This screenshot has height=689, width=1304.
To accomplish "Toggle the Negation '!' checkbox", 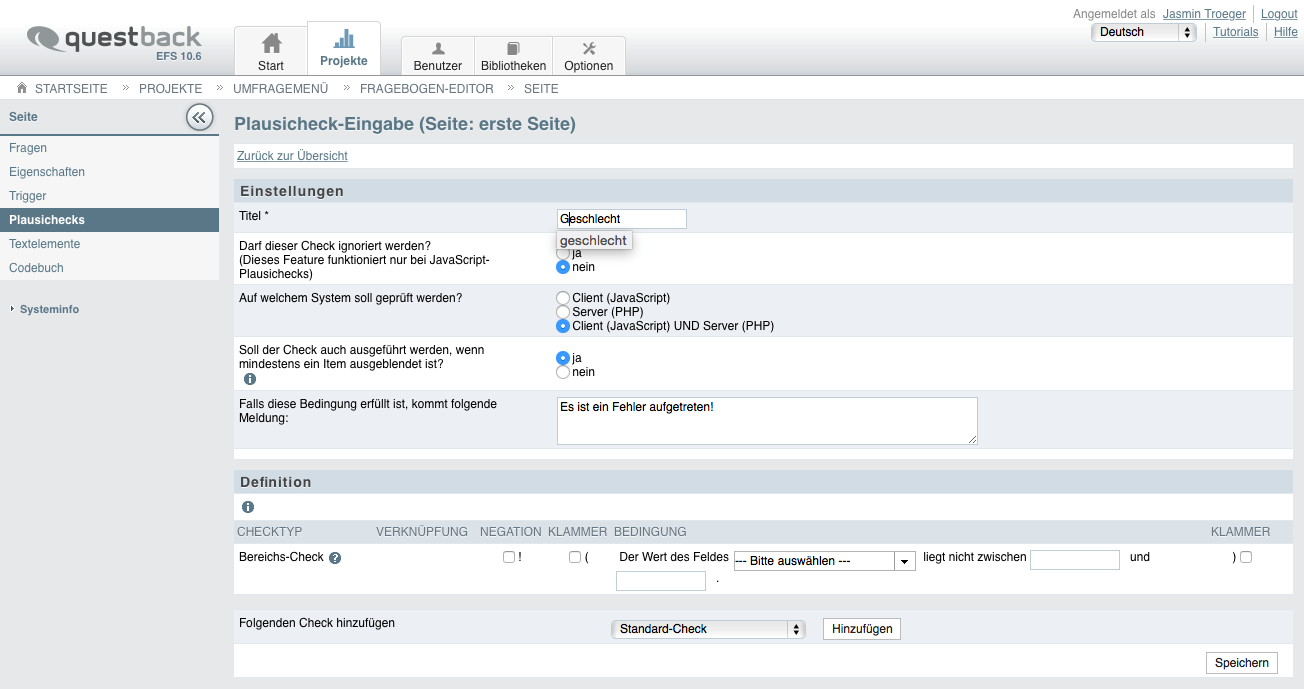I will [509, 557].
